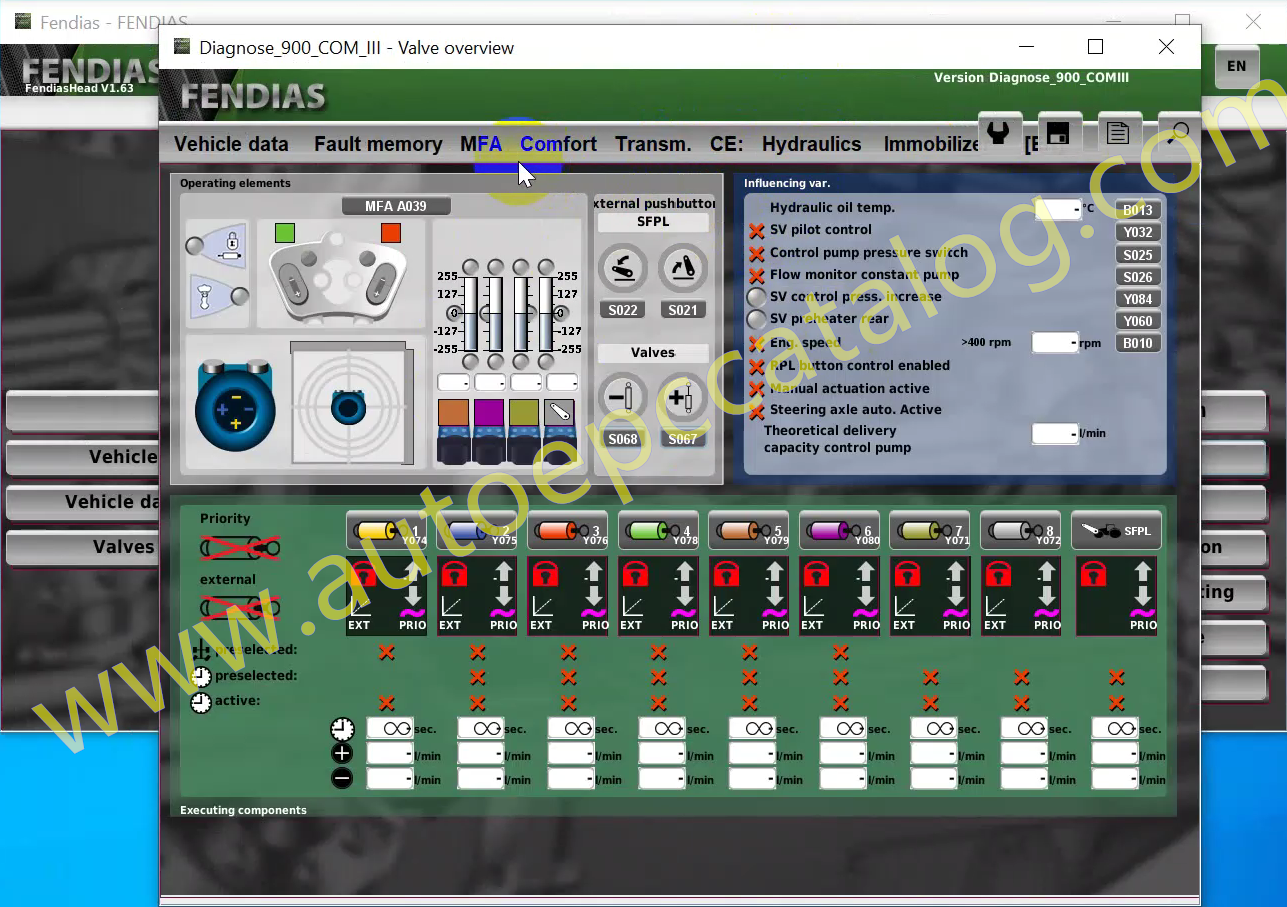The image size is (1287, 907).
Task: Select the yellow valve 1 Y074 button
Action: pyautogui.click(x=387, y=531)
